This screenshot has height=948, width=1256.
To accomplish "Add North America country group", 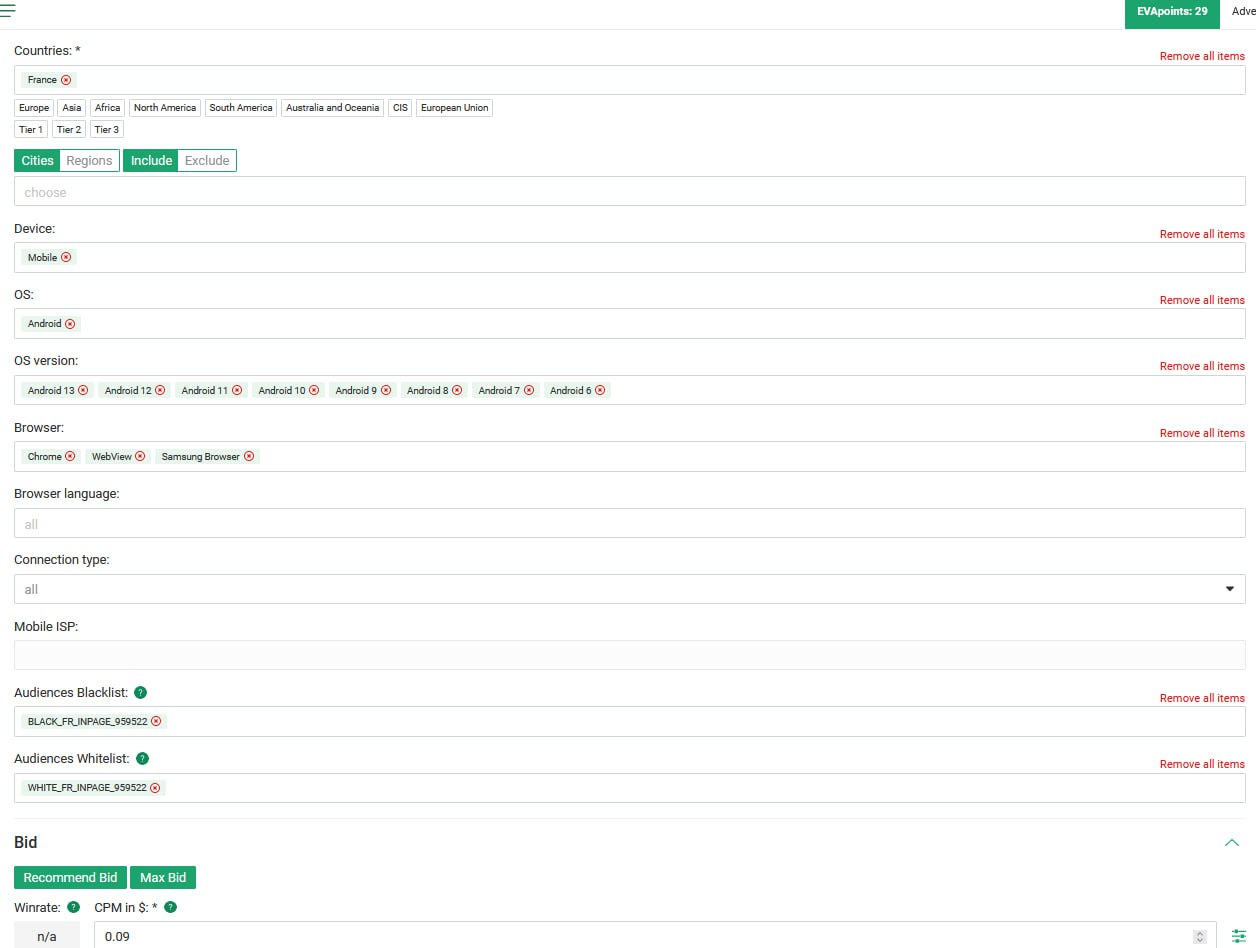I will pyautogui.click(x=165, y=108).
